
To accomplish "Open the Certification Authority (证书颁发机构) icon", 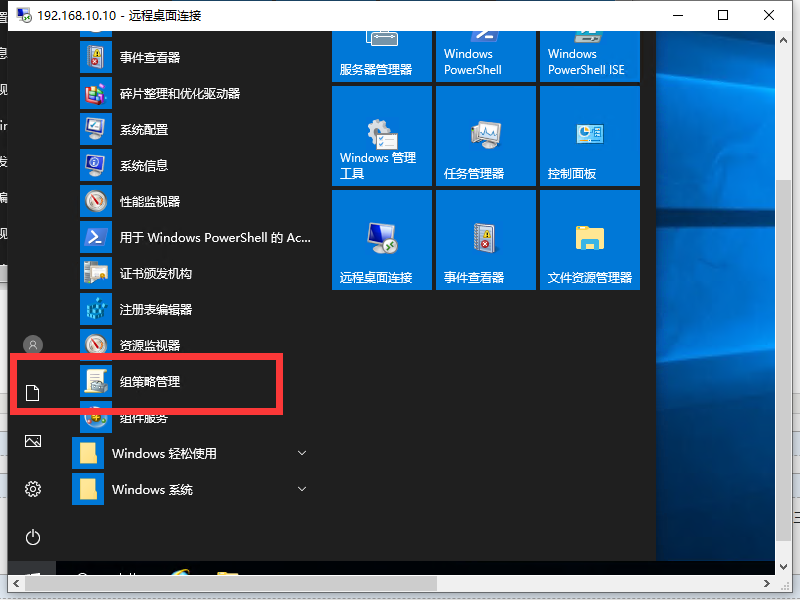I will click(96, 273).
